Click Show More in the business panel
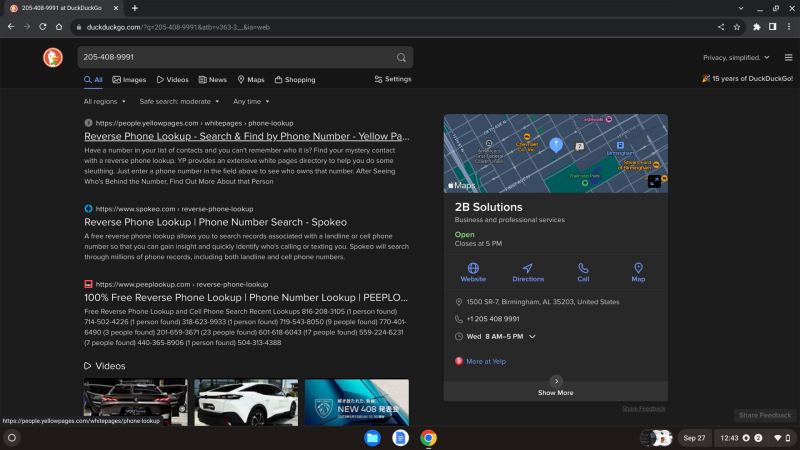Screen dimensions: 800x450 pyautogui.click(x=556, y=392)
